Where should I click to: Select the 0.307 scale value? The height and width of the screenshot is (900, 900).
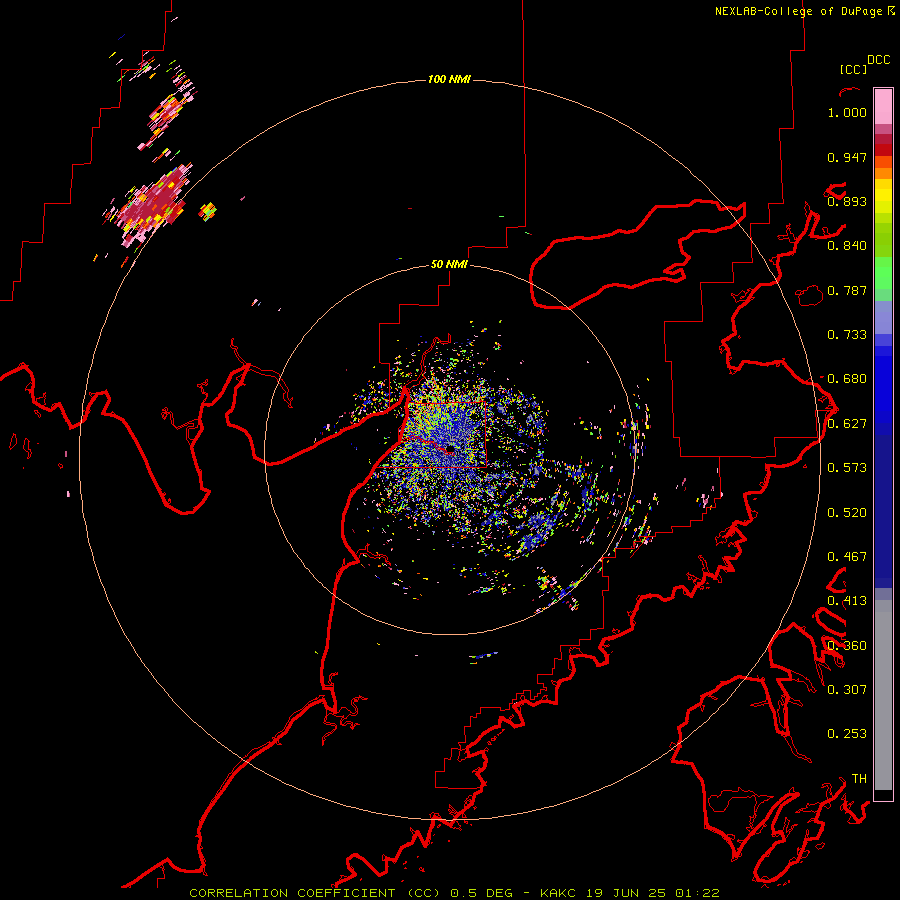847,690
